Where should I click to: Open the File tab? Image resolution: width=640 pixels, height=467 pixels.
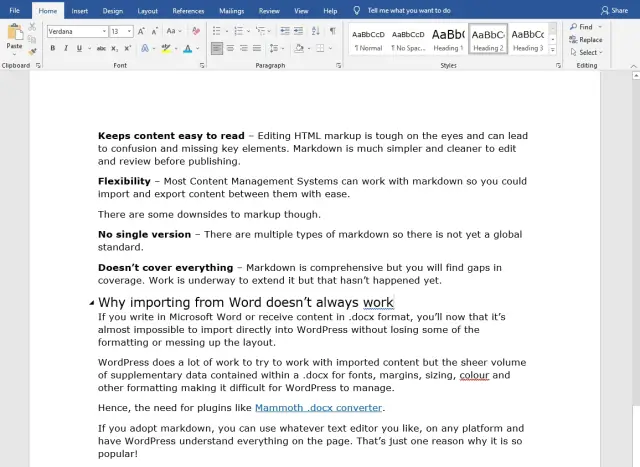point(15,11)
